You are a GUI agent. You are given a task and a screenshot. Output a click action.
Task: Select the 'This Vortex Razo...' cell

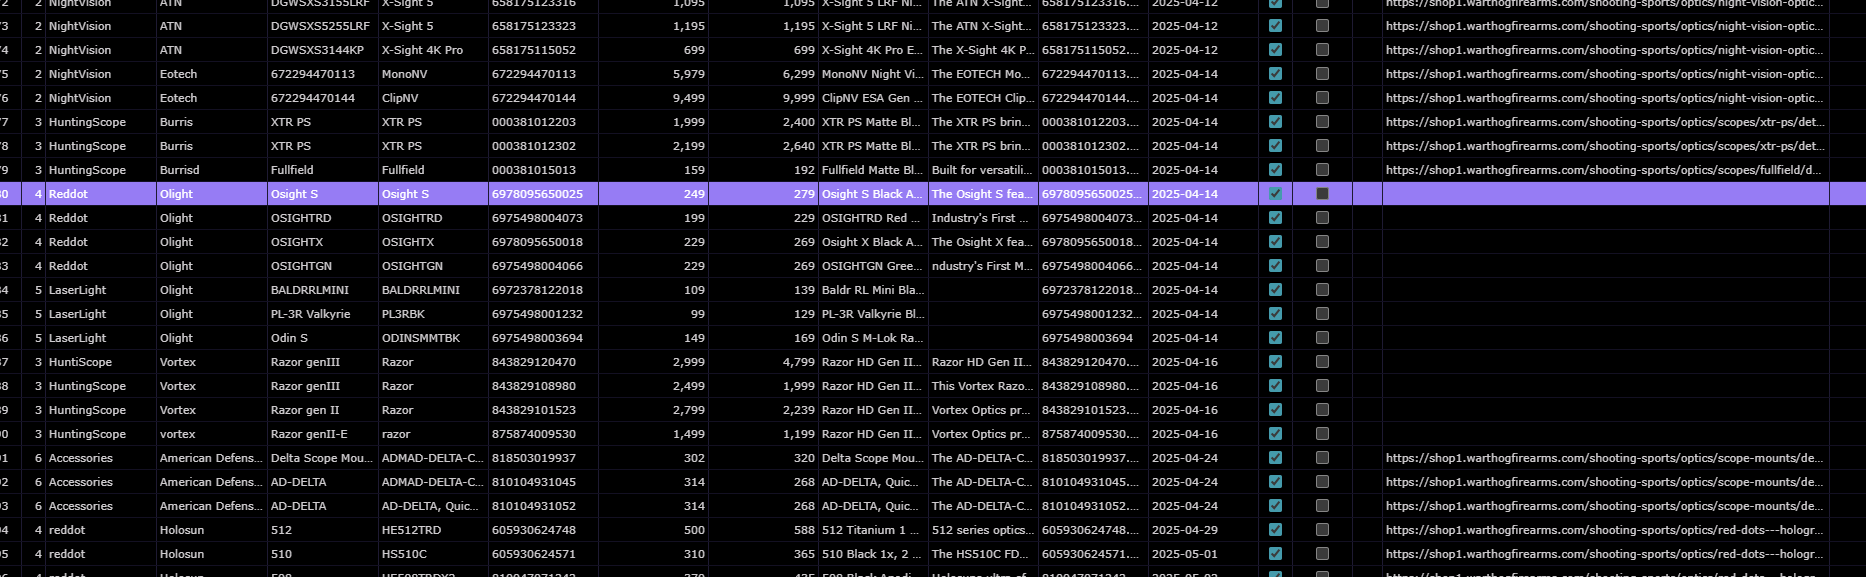click(x=983, y=386)
